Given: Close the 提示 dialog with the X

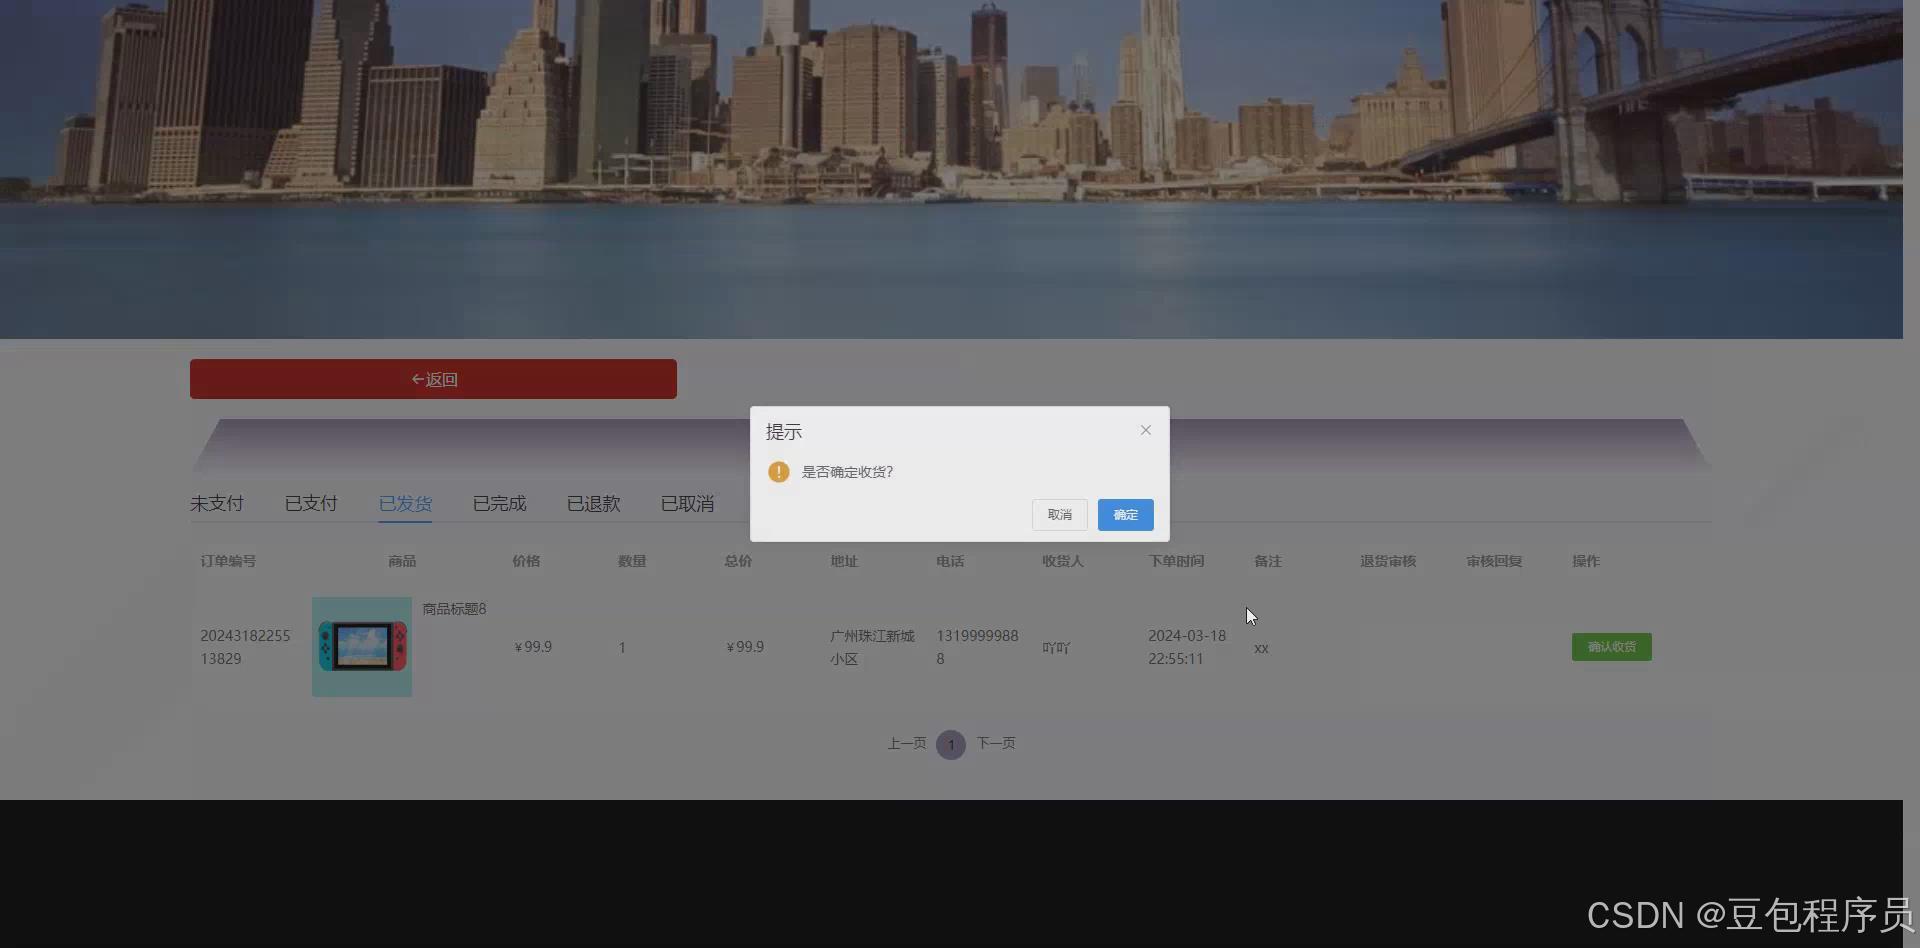Looking at the screenshot, I should point(1146,430).
